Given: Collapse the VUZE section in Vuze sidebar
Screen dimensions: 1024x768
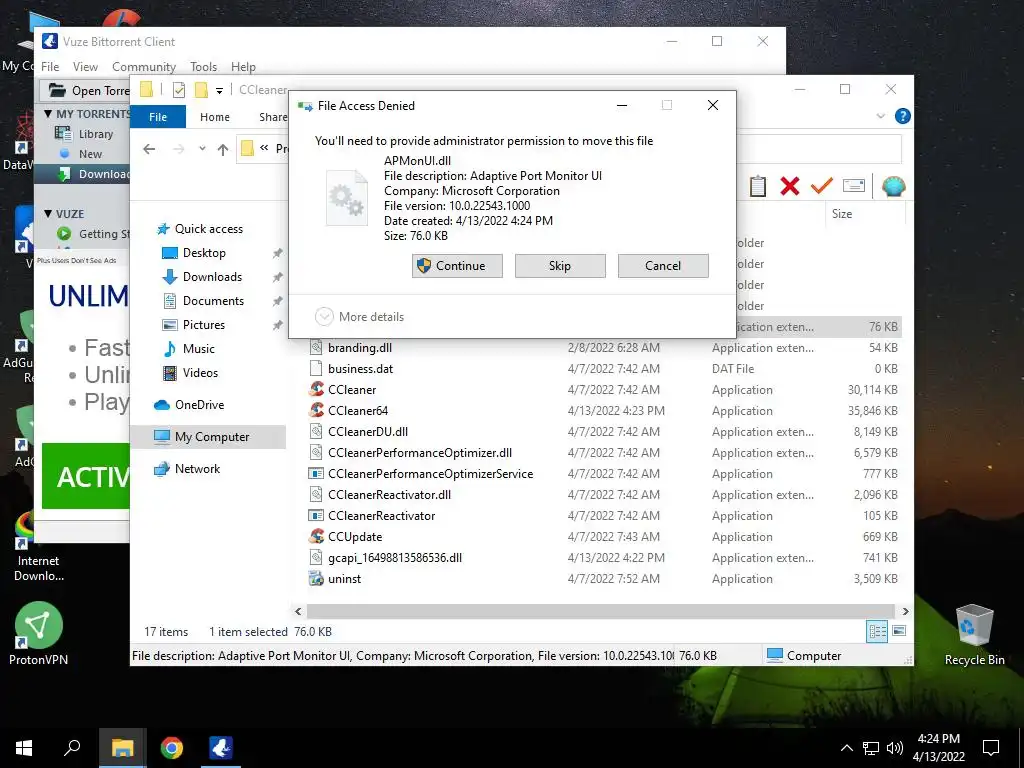Looking at the screenshot, I should [48, 214].
